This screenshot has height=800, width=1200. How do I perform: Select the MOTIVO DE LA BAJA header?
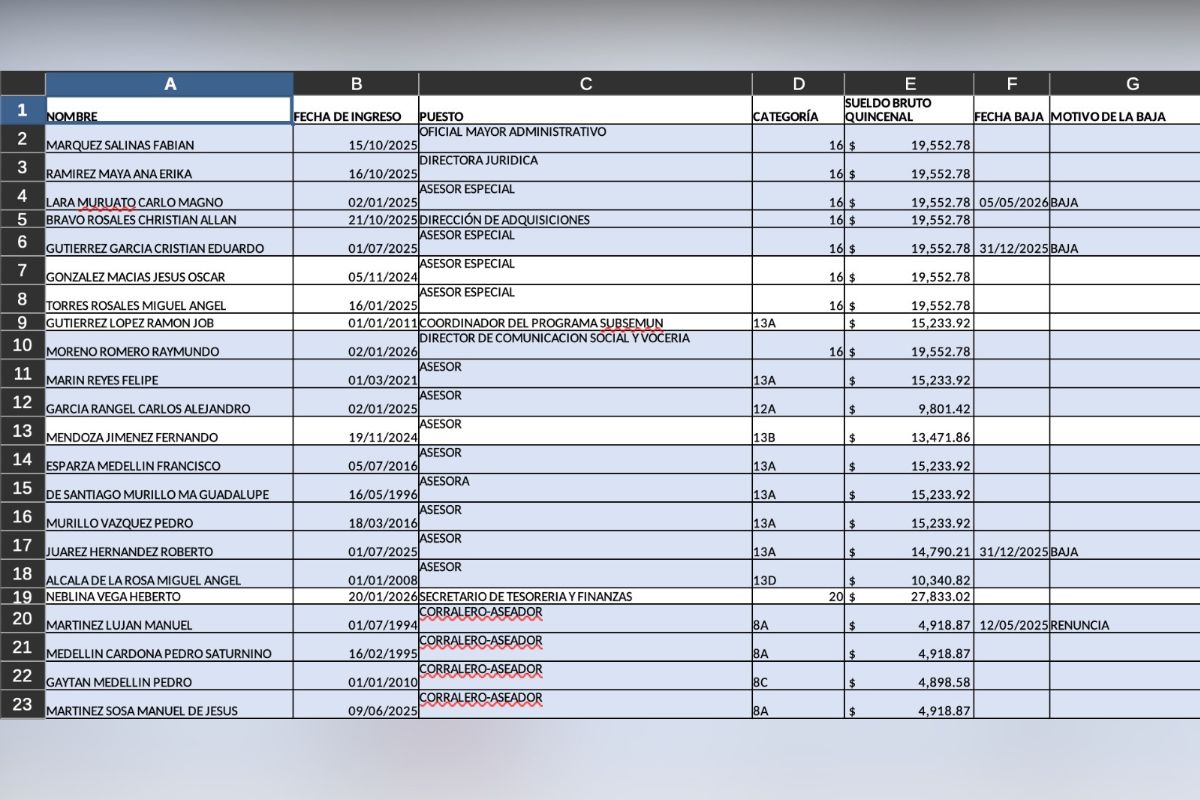tap(1125, 110)
